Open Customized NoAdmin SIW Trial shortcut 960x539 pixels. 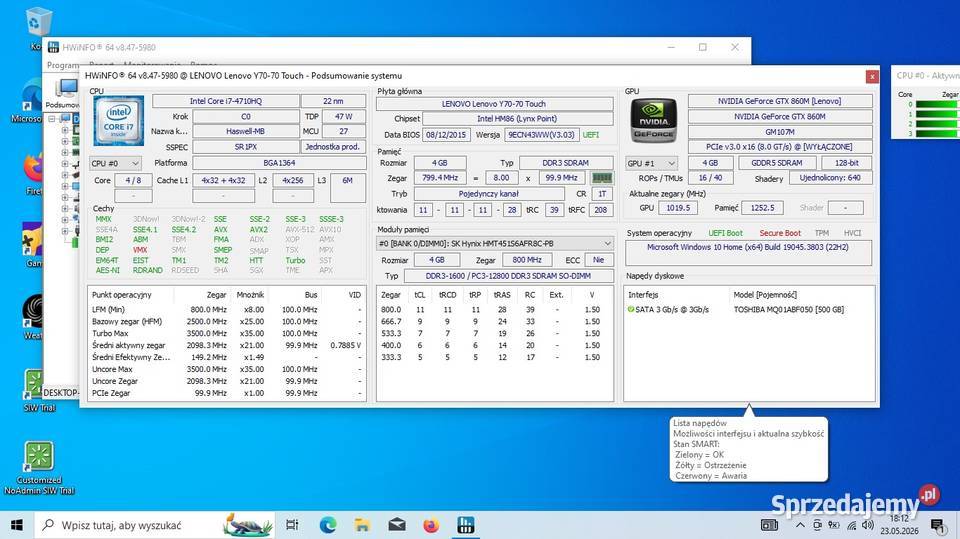(x=39, y=467)
